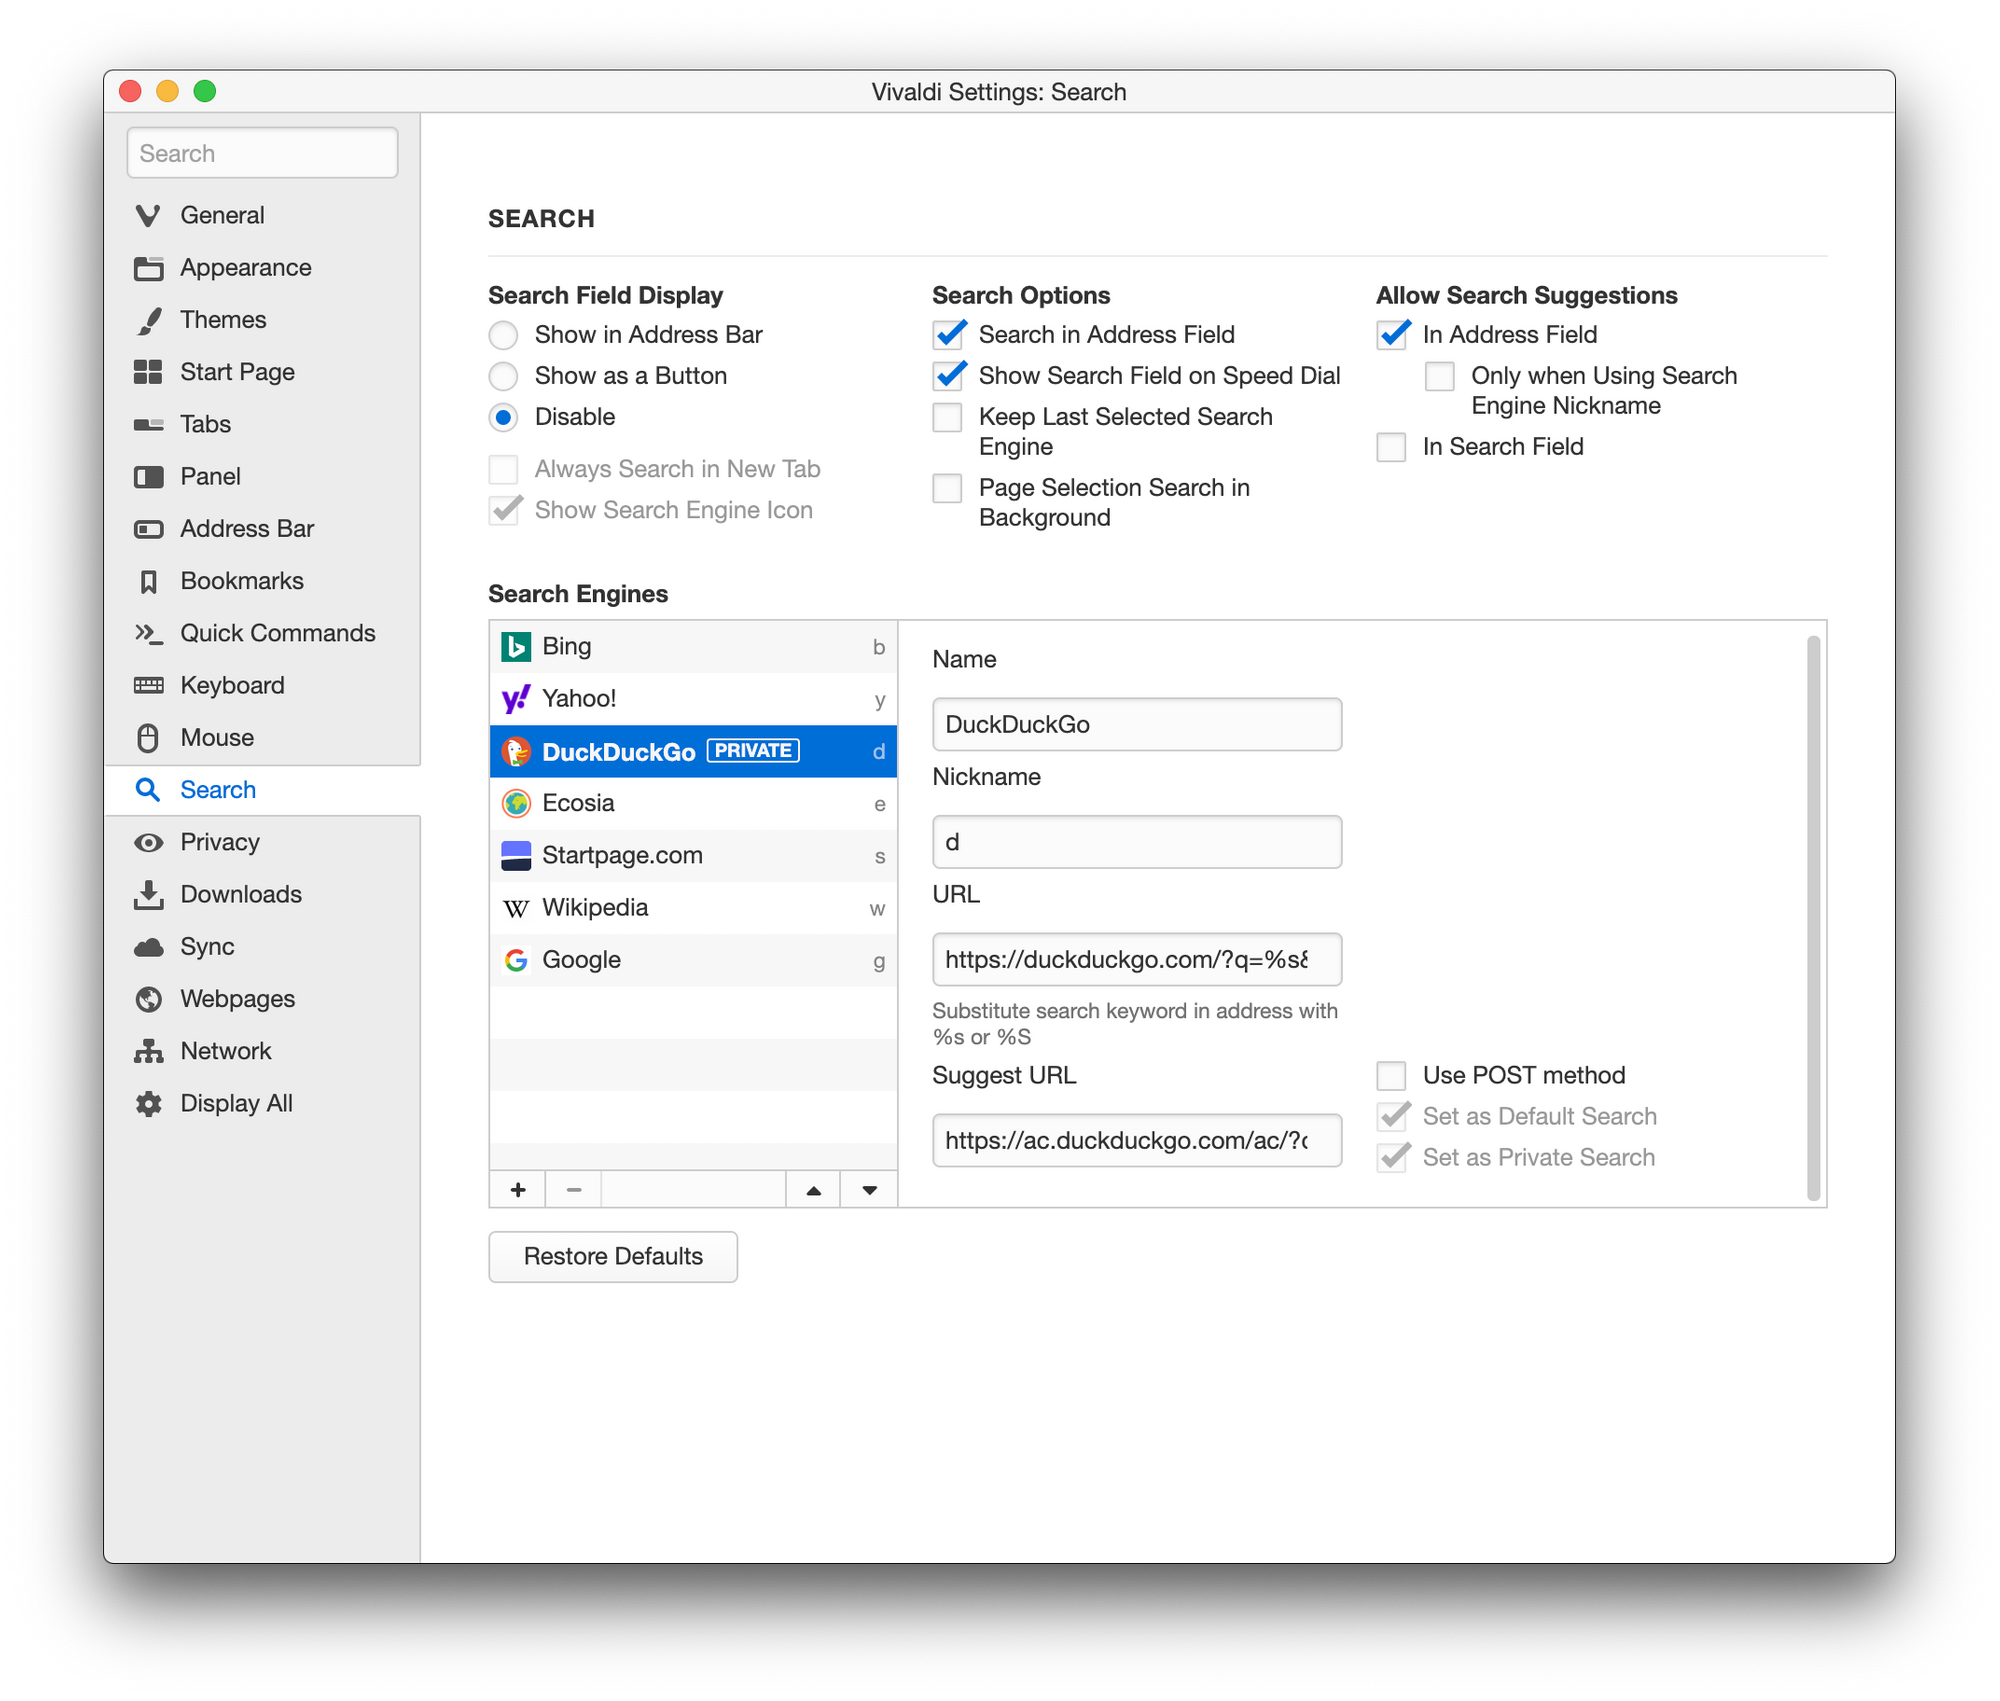2000x1701 pixels.
Task: Choose Show as a Button option
Action: (x=504, y=376)
